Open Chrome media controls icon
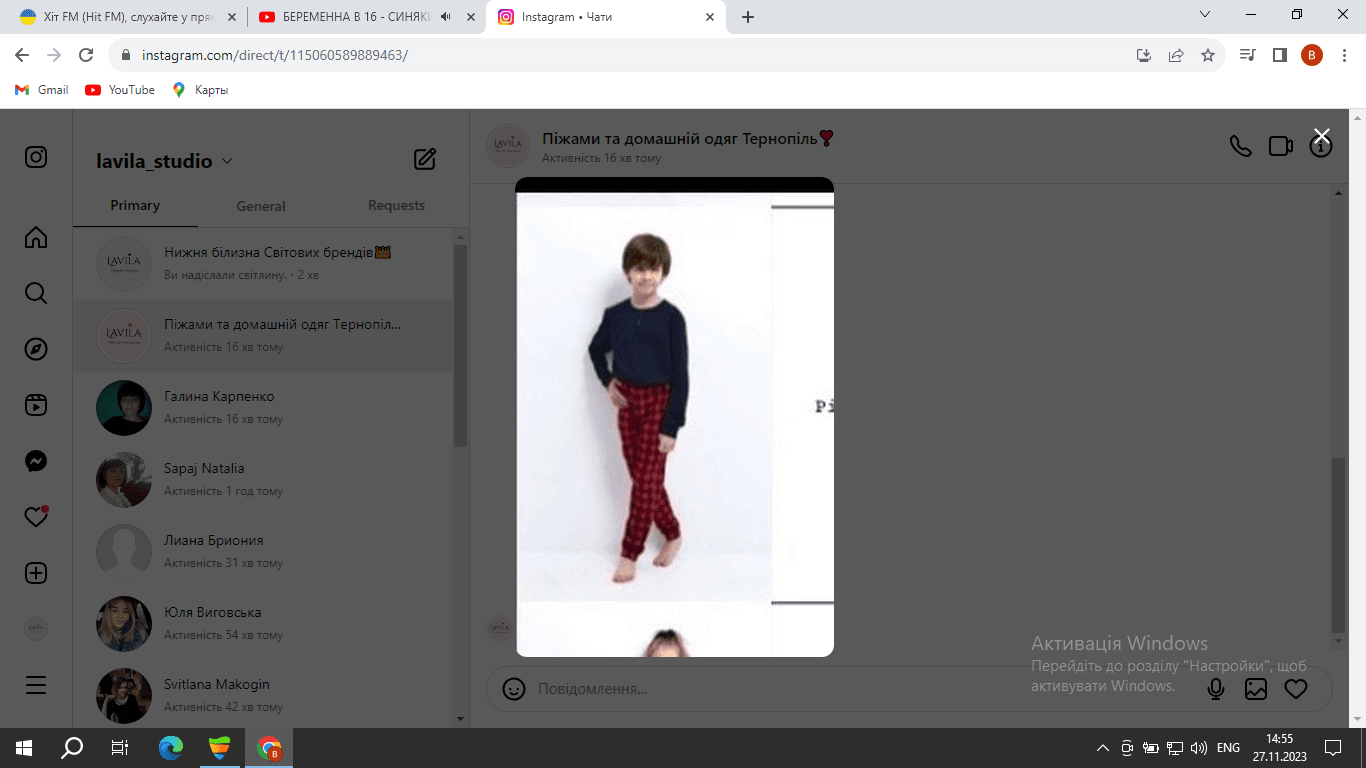The height and width of the screenshot is (768, 1366). click(x=1247, y=55)
